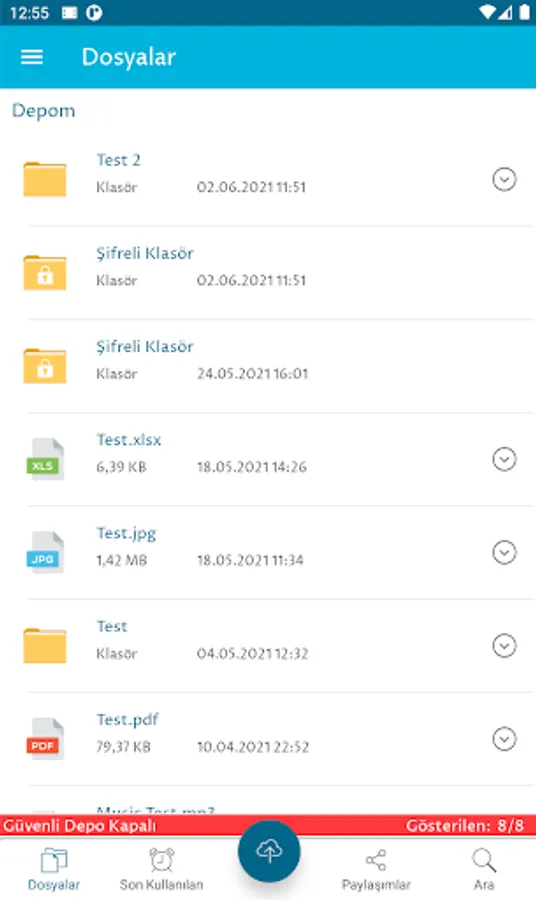536x900 pixels.
Task: Open the locked Şifreli Klasör dated 02.06.2021
Action: [x=45, y=273]
